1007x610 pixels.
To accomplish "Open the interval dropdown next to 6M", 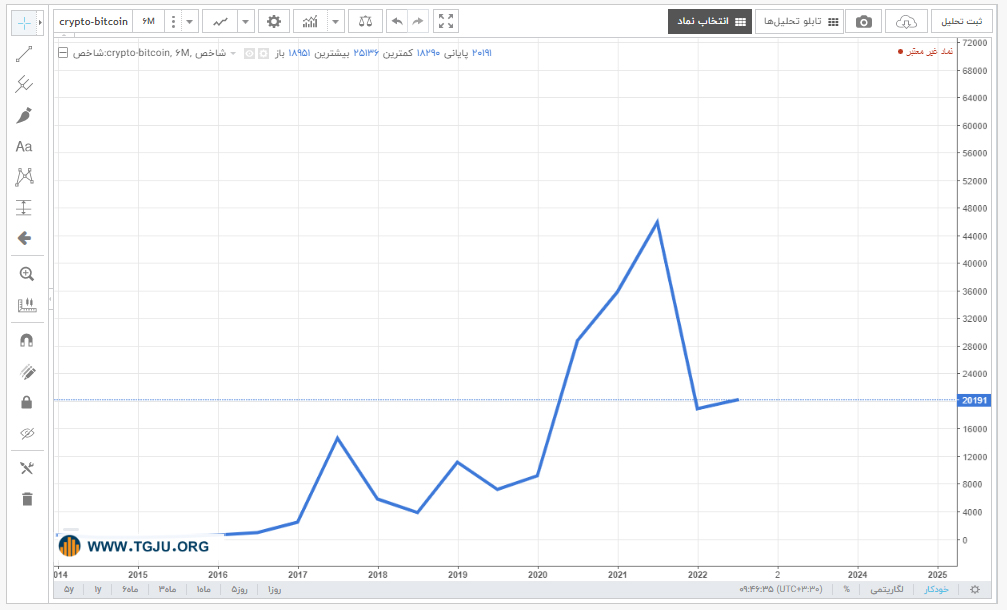I will [189, 21].
